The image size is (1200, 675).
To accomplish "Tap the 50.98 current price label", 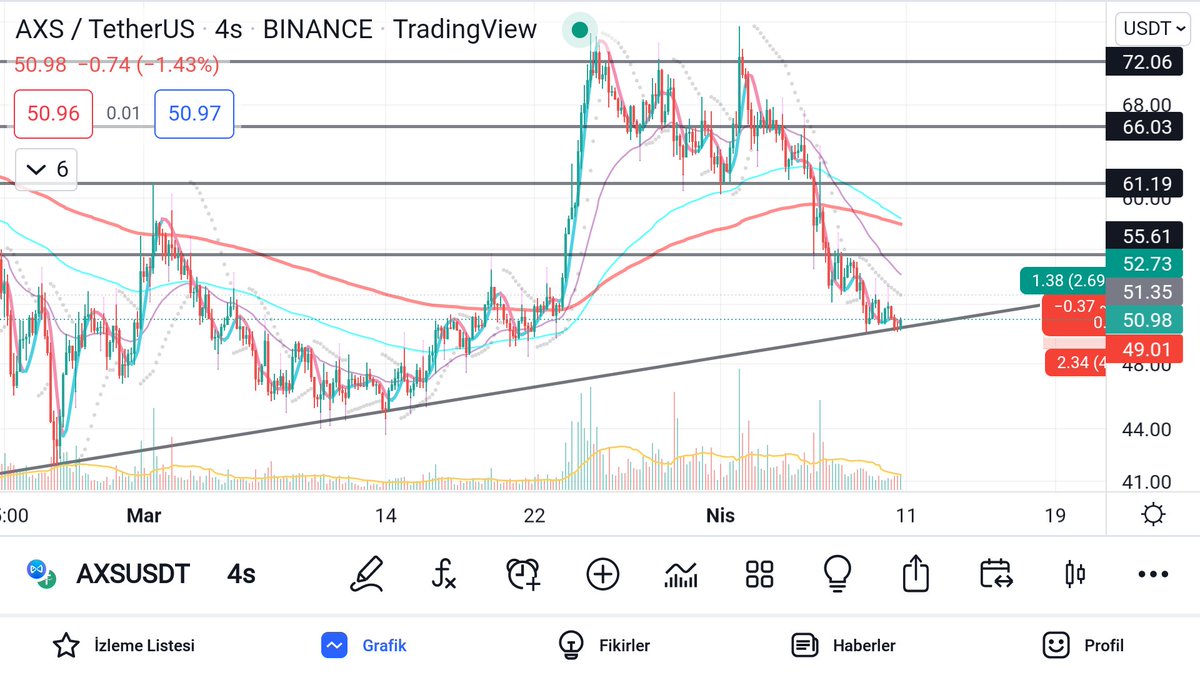I will coord(1146,320).
